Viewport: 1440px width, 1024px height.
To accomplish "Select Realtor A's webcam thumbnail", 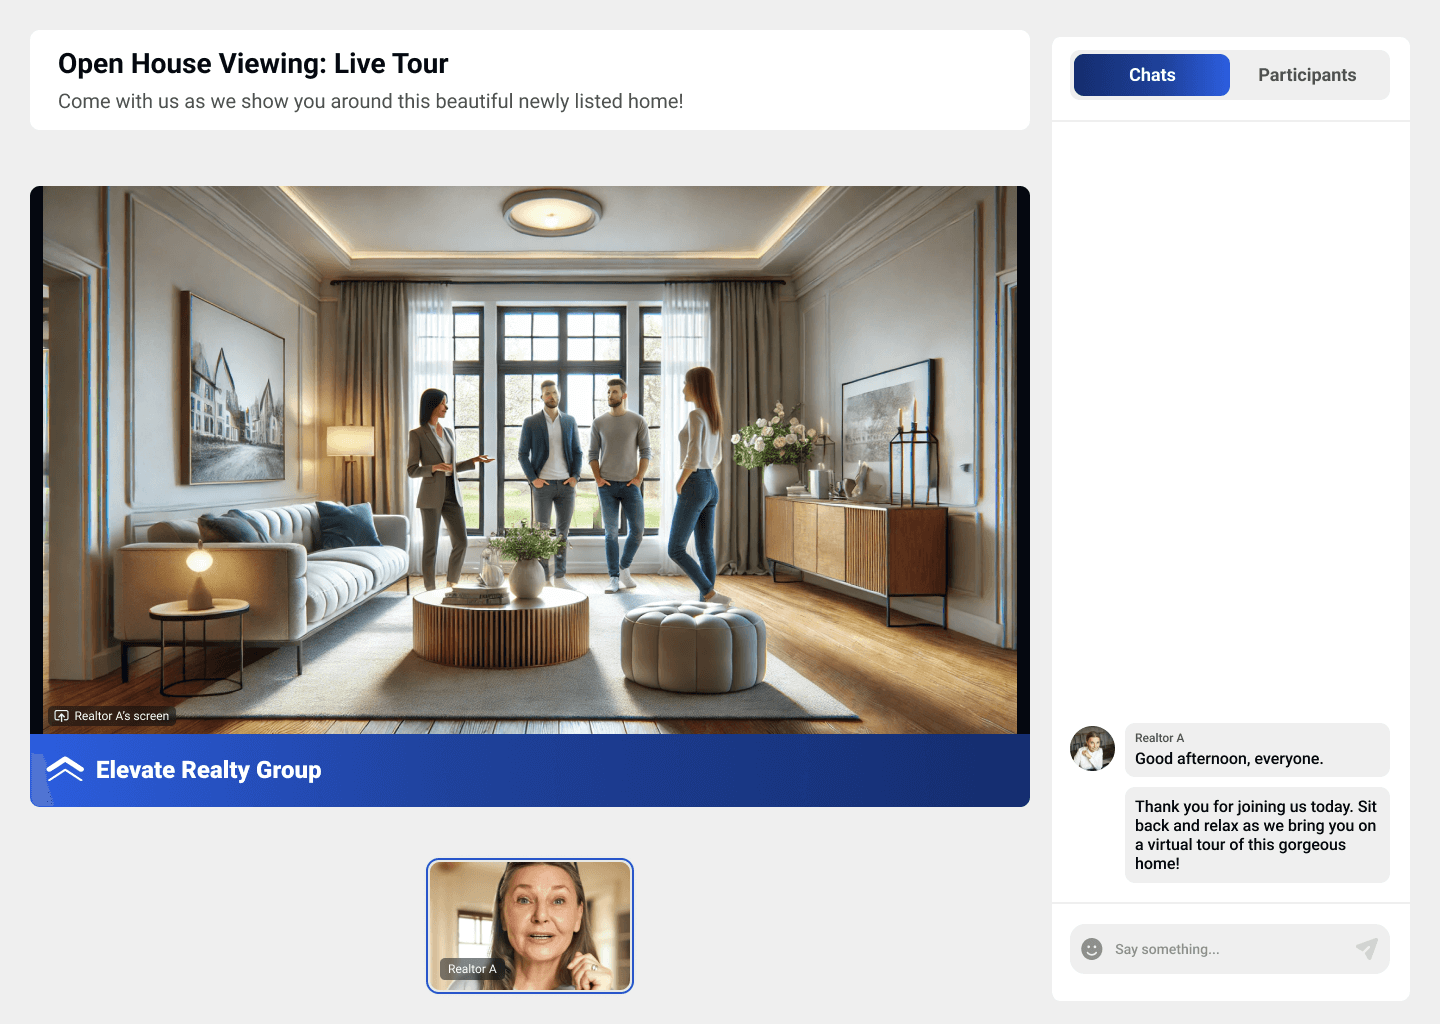I will 530,926.
